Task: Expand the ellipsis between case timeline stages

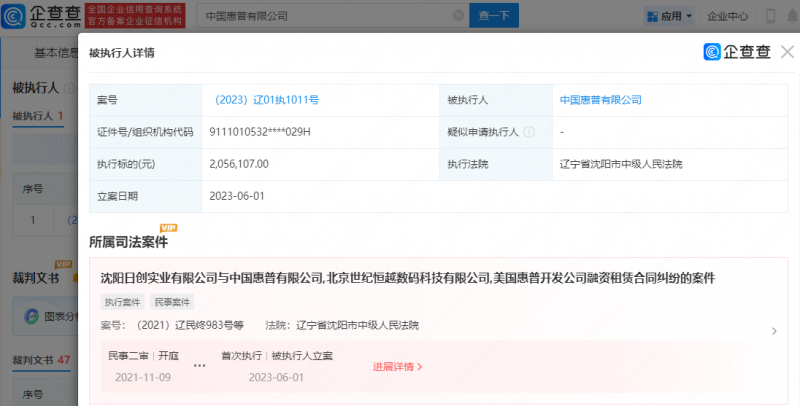Action: 199,366
